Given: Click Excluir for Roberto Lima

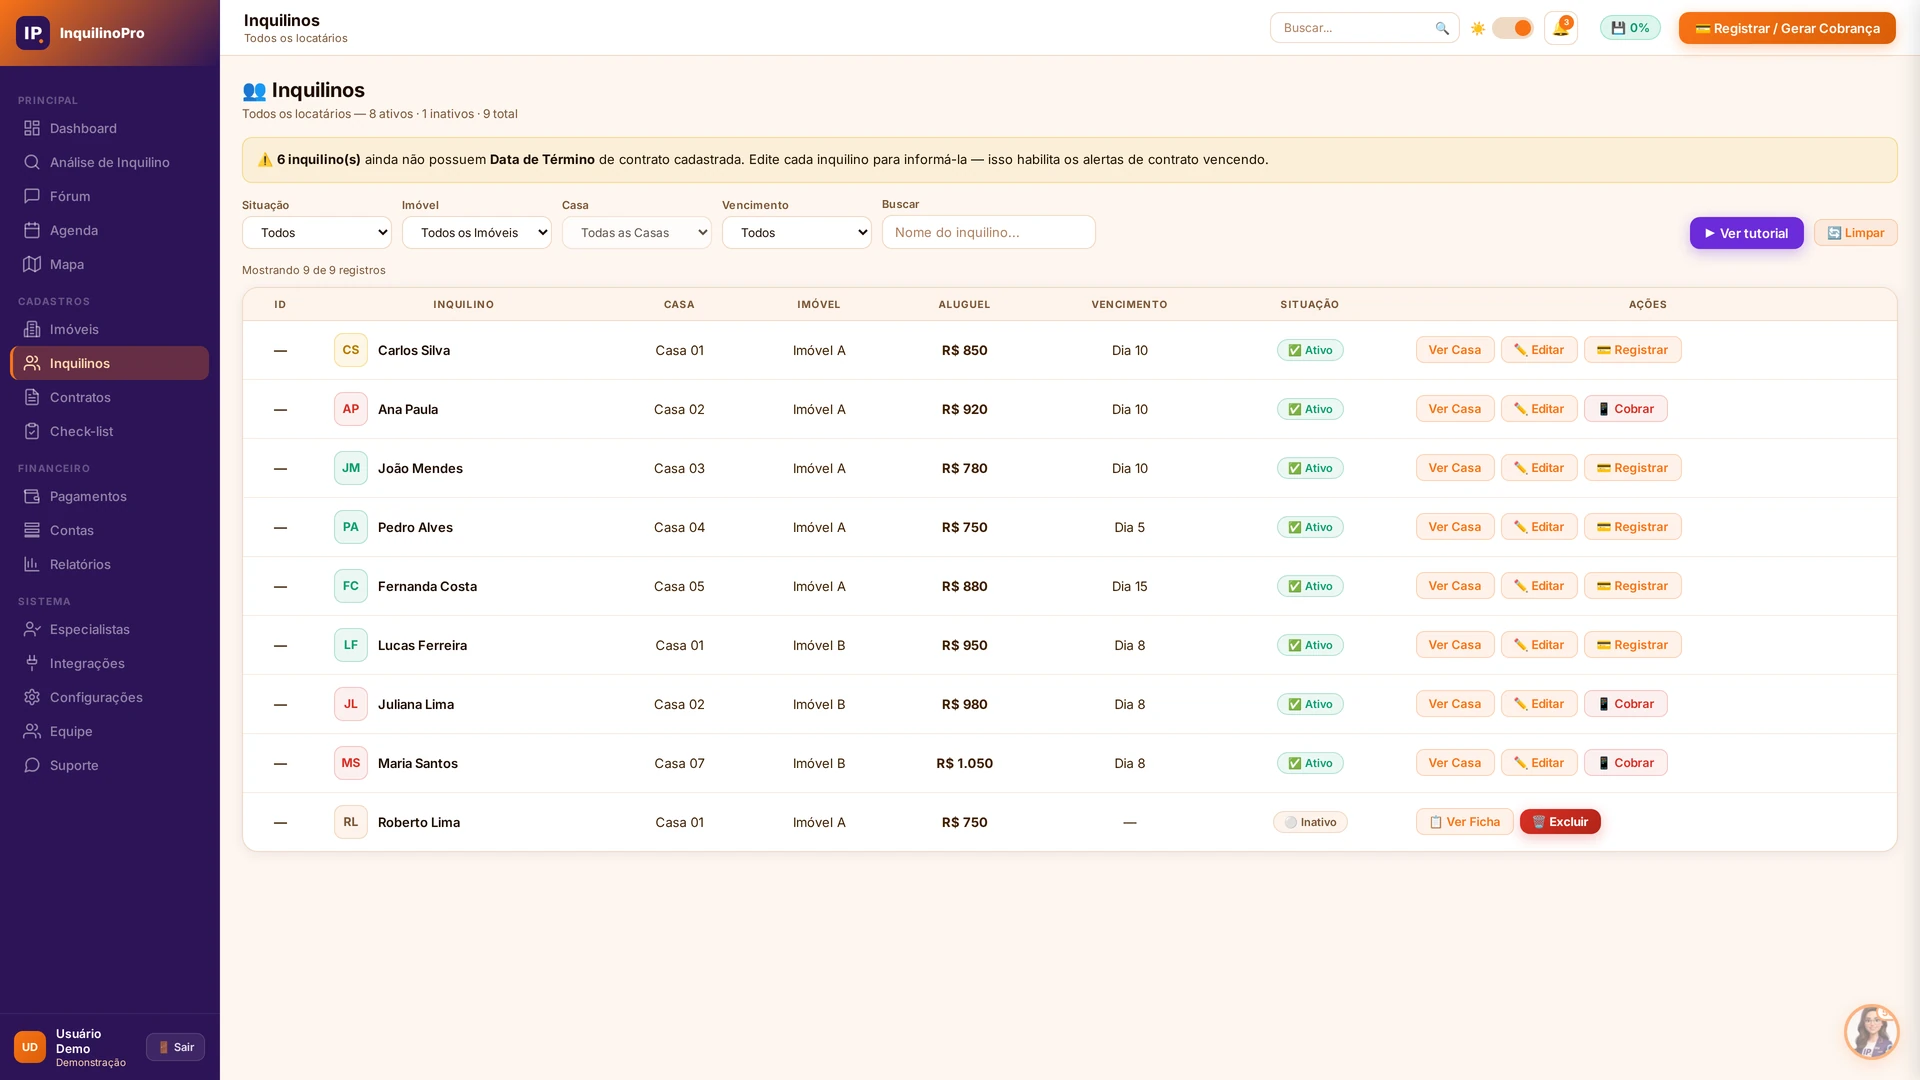Looking at the screenshot, I should 1560,822.
